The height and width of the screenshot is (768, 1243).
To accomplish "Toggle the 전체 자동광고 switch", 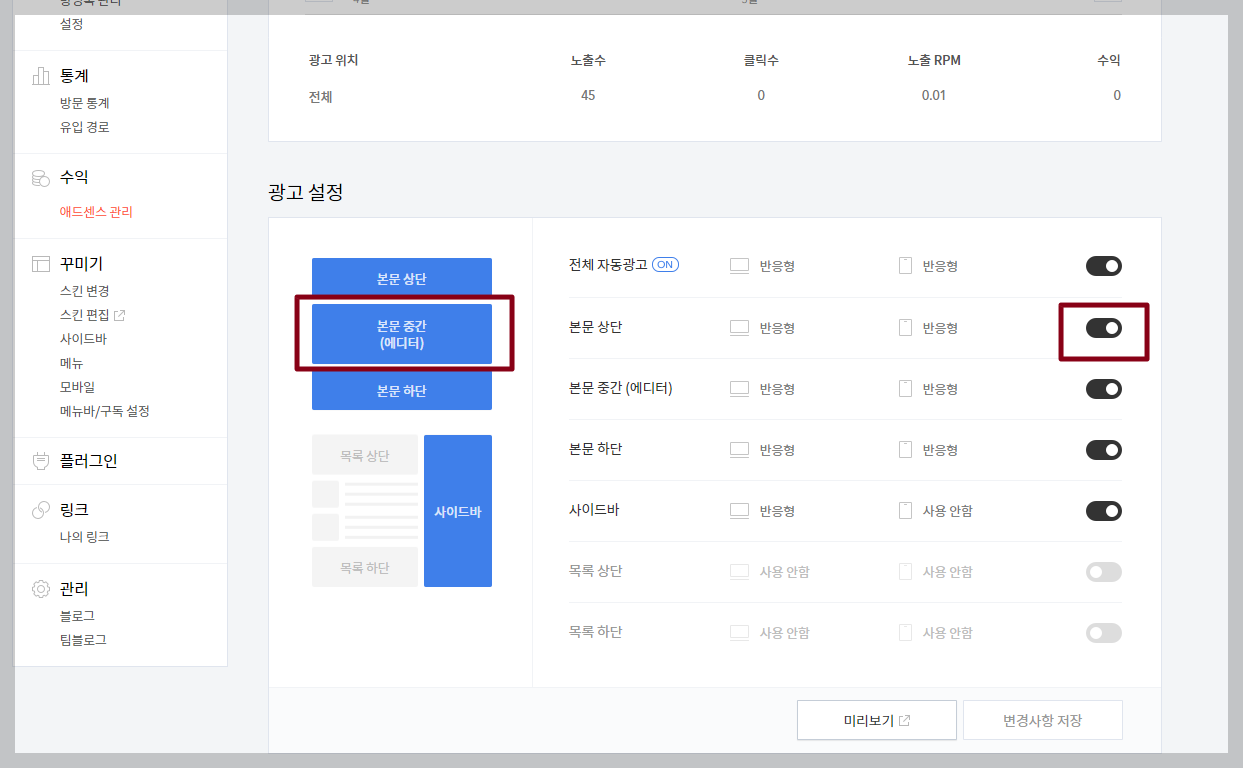I will pyautogui.click(x=1104, y=266).
